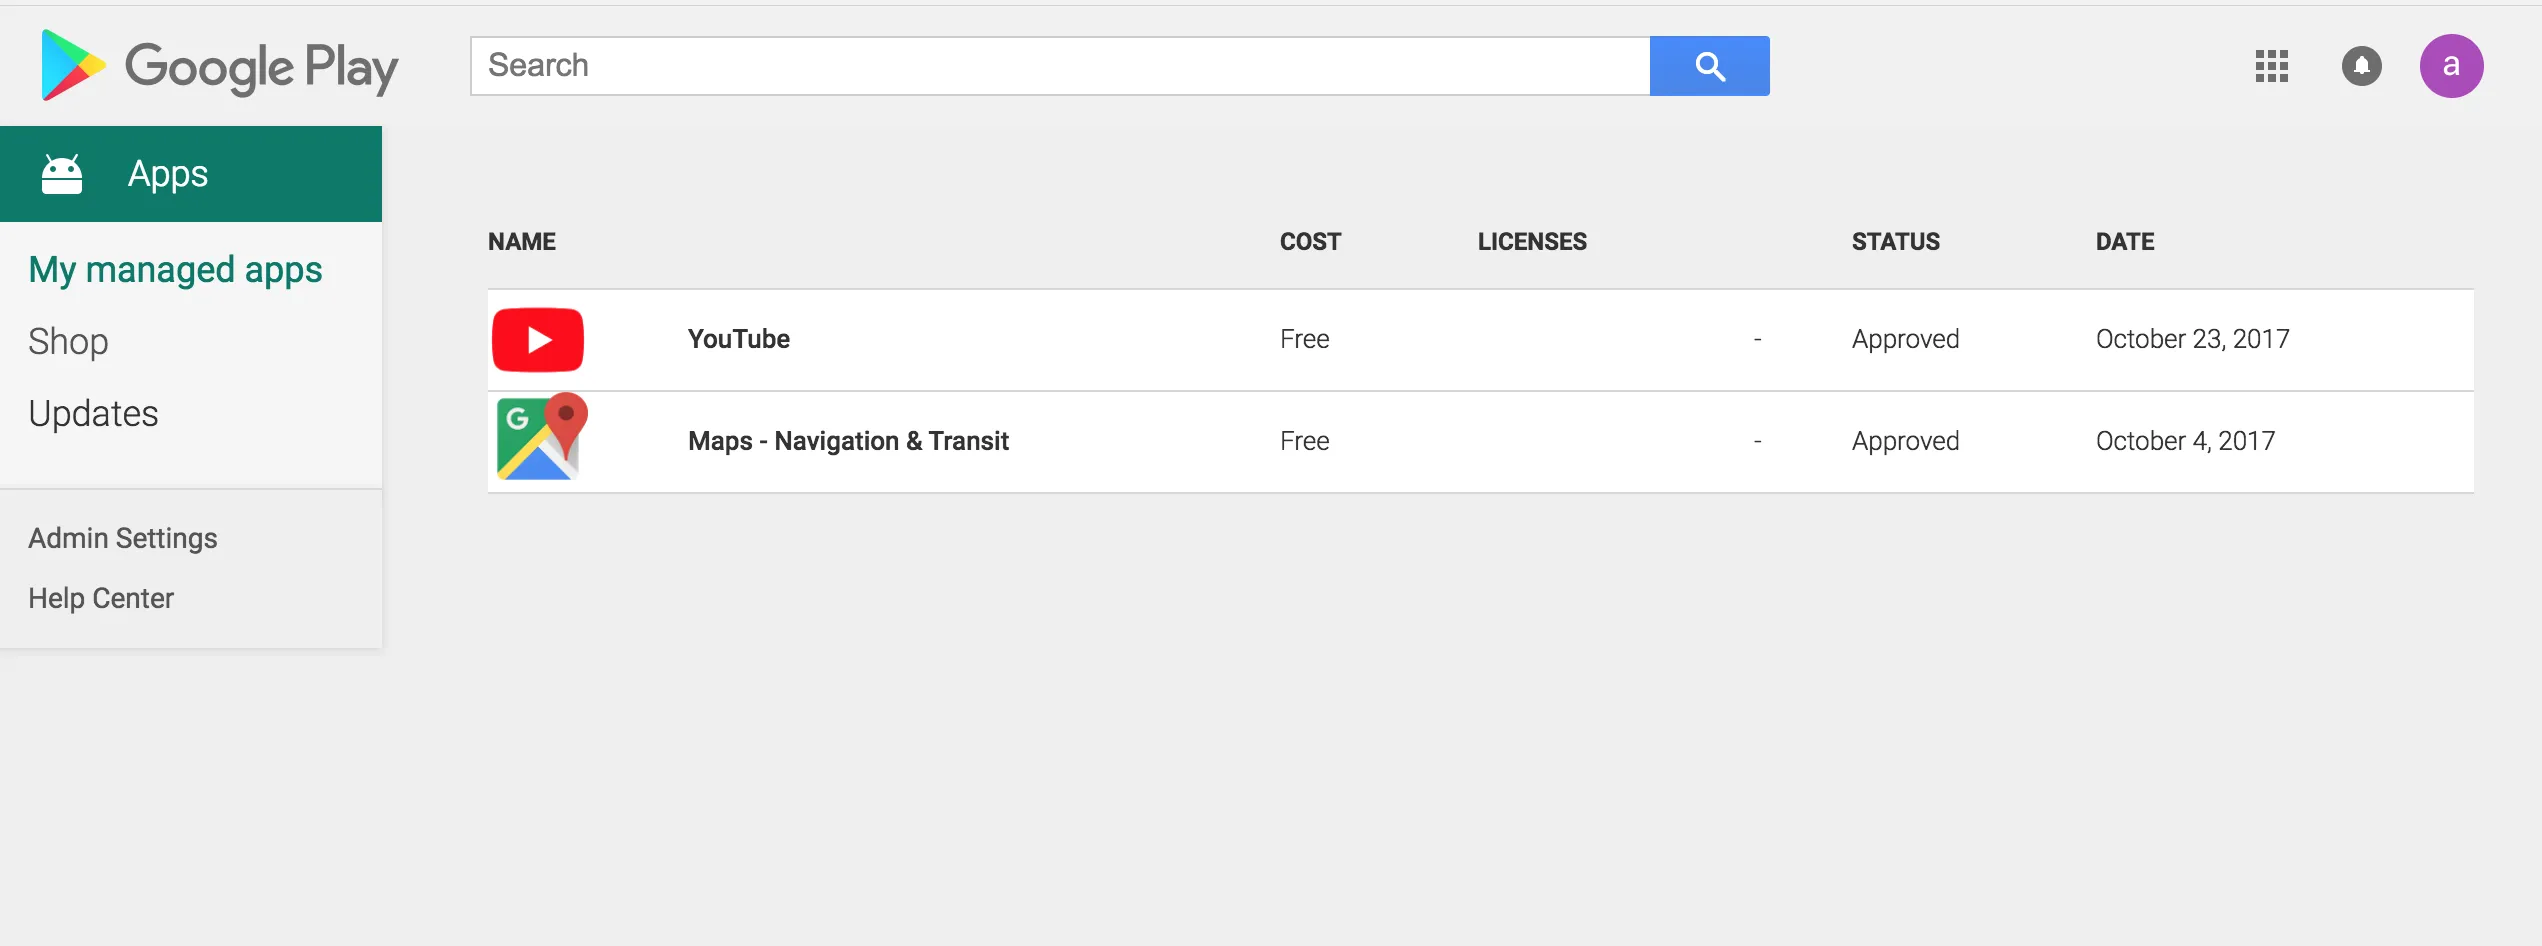
Task: Click the Google Play logo icon
Action: pos(72,65)
